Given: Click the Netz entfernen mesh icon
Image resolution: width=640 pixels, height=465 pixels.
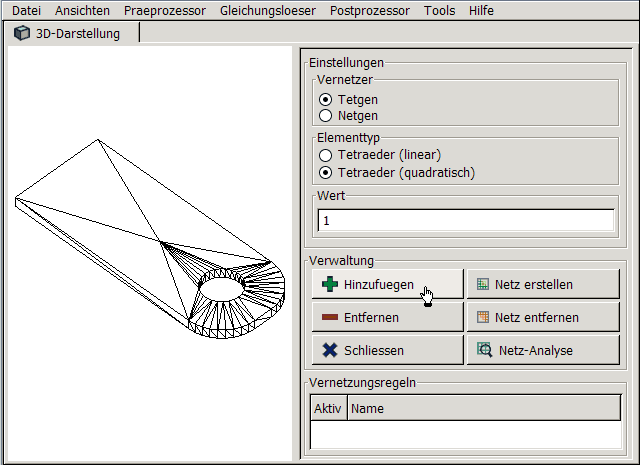Looking at the screenshot, I should pos(483,318).
